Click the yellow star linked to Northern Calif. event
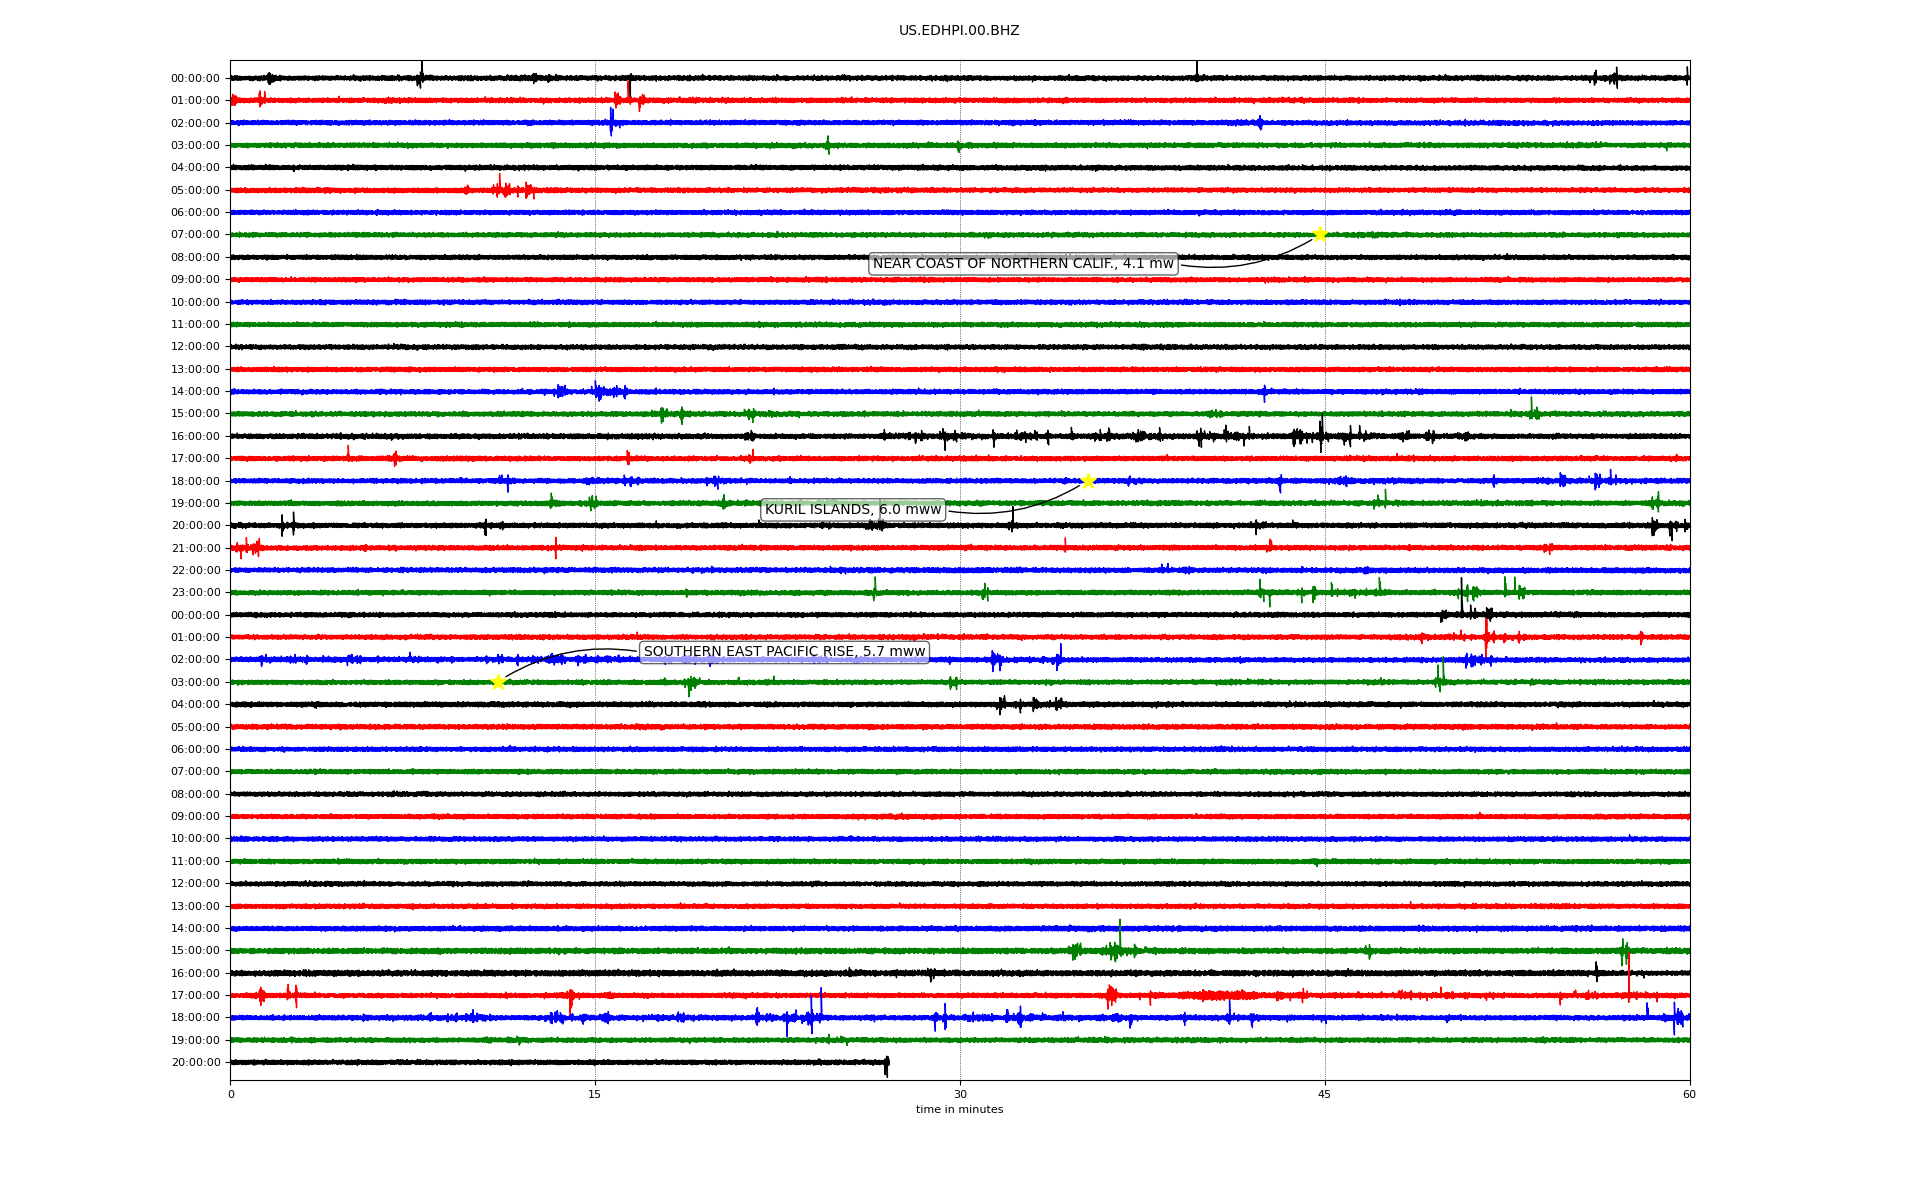 (1320, 234)
